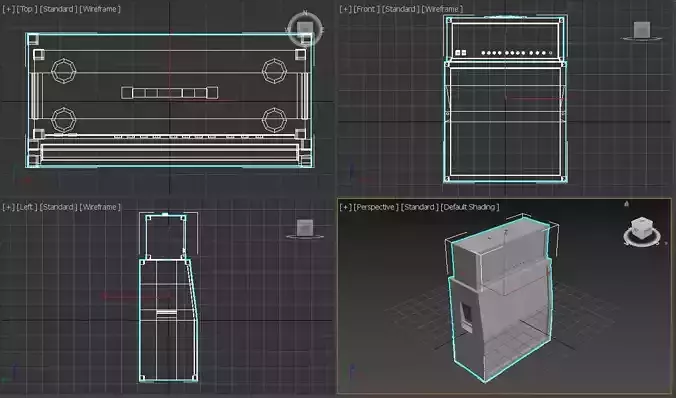Open the [Standard] menu in Top viewport
The height and width of the screenshot is (398, 676).
point(58,9)
